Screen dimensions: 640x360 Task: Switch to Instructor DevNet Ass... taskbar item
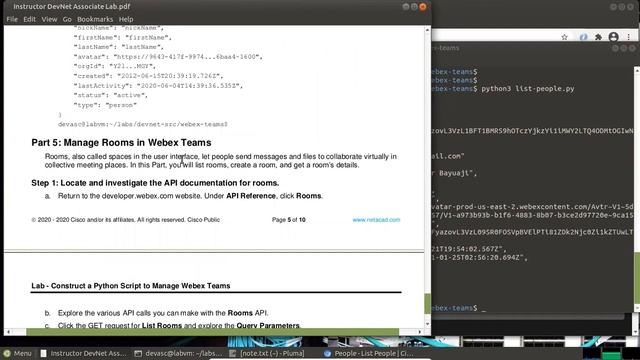(x=84, y=353)
